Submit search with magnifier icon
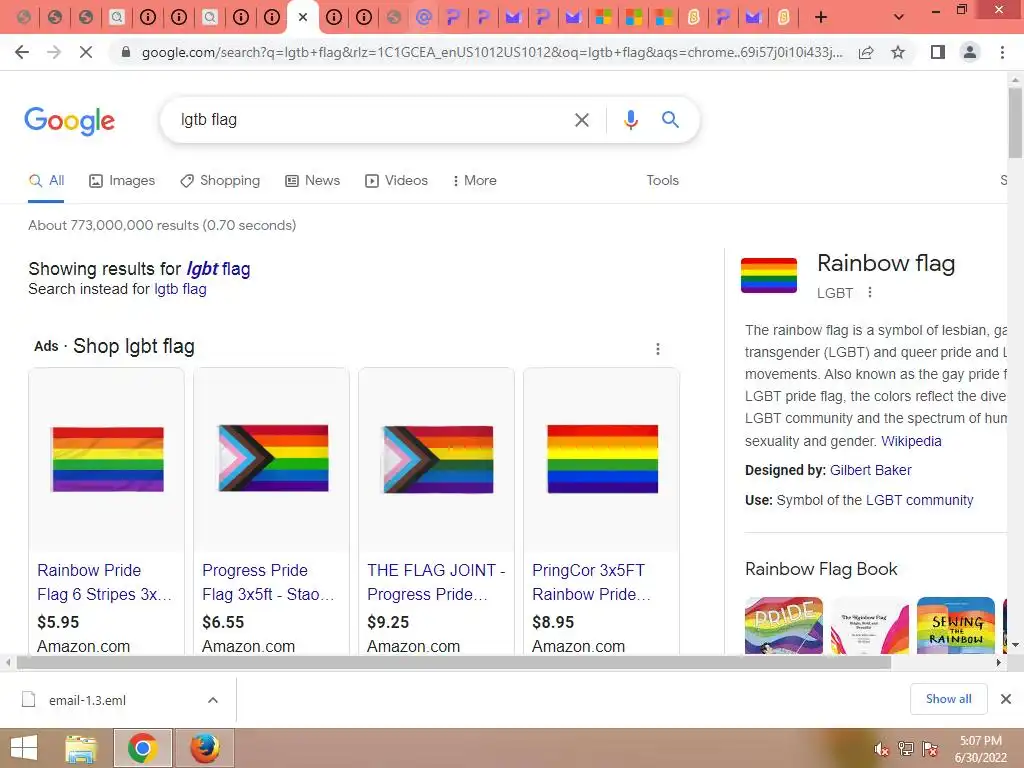 [670, 120]
